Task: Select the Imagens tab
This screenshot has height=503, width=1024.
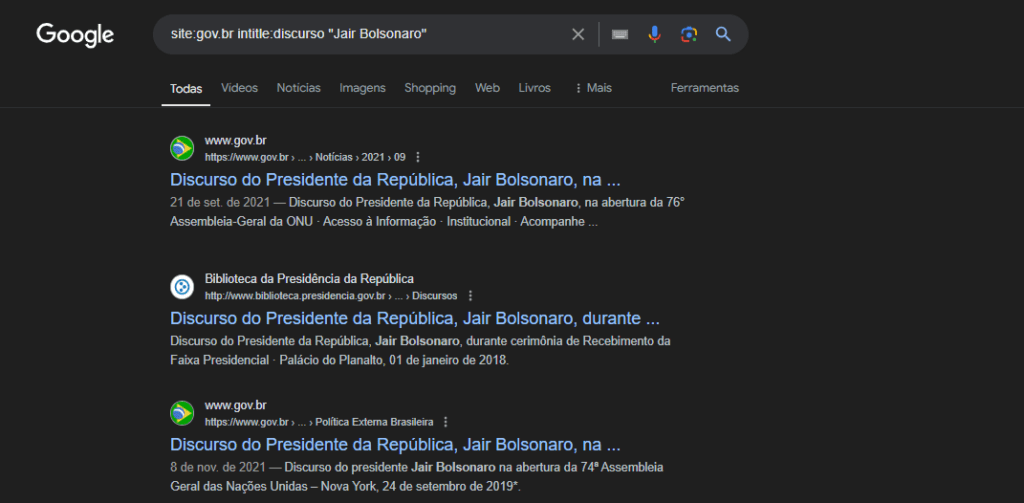Action: 362,88
